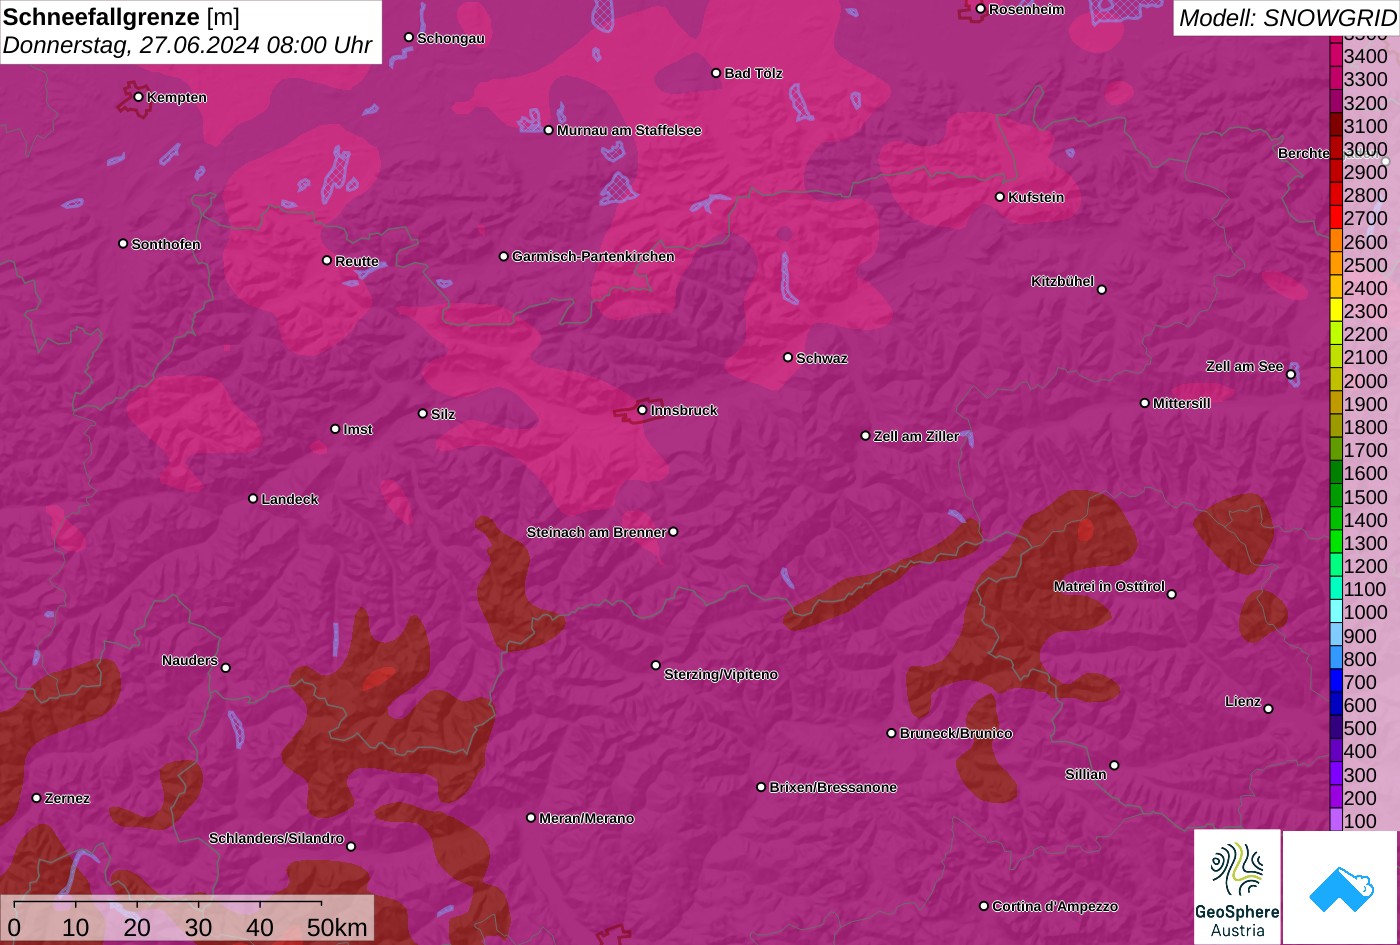This screenshot has height=945, width=1400.
Task: Click the blue cloud arrow logo
Action: [1341, 887]
